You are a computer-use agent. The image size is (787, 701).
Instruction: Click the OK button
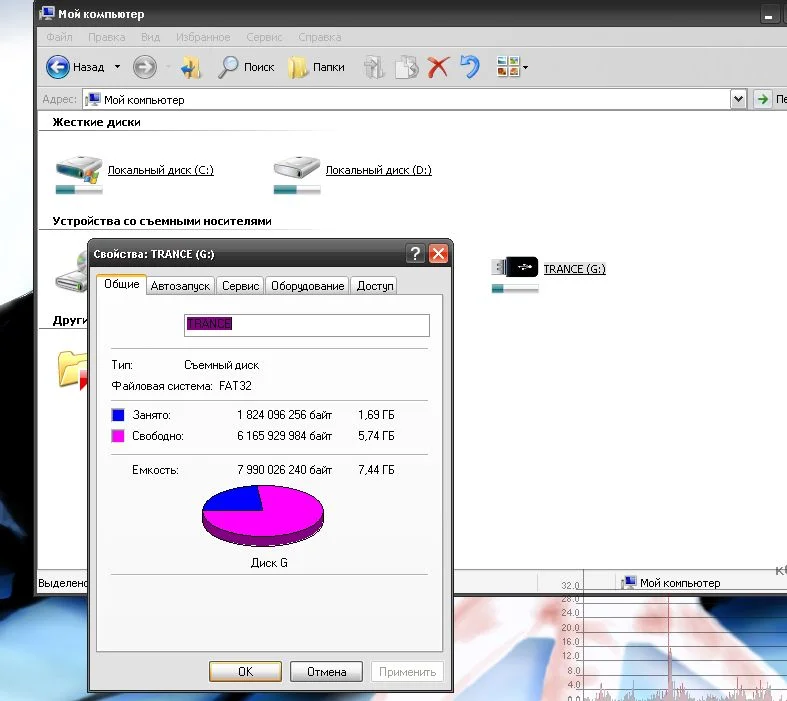(x=245, y=671)
